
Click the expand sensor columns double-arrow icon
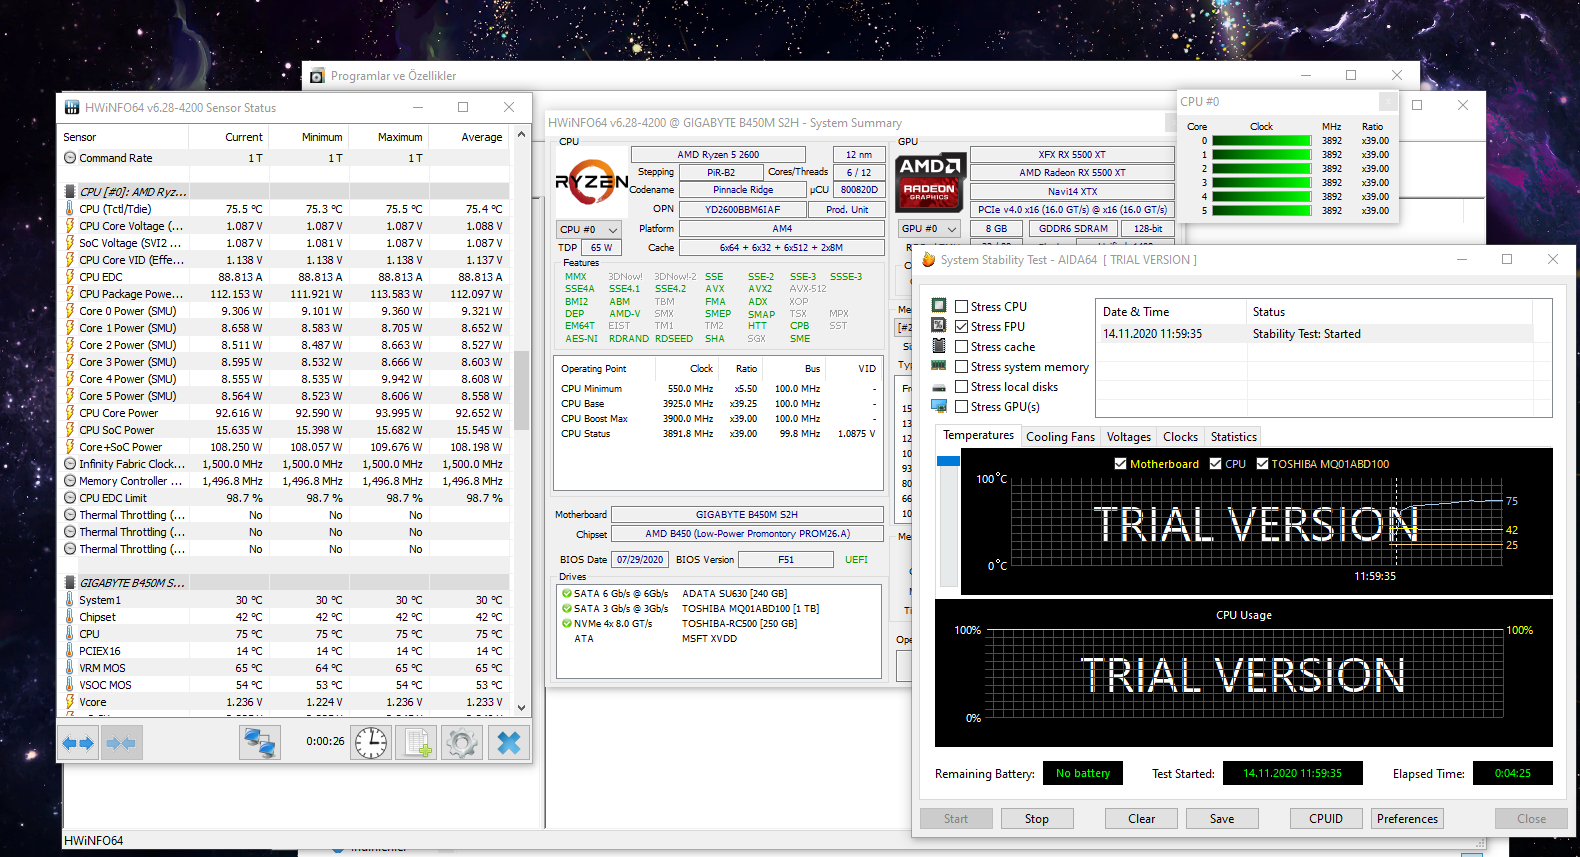[78, 743]
